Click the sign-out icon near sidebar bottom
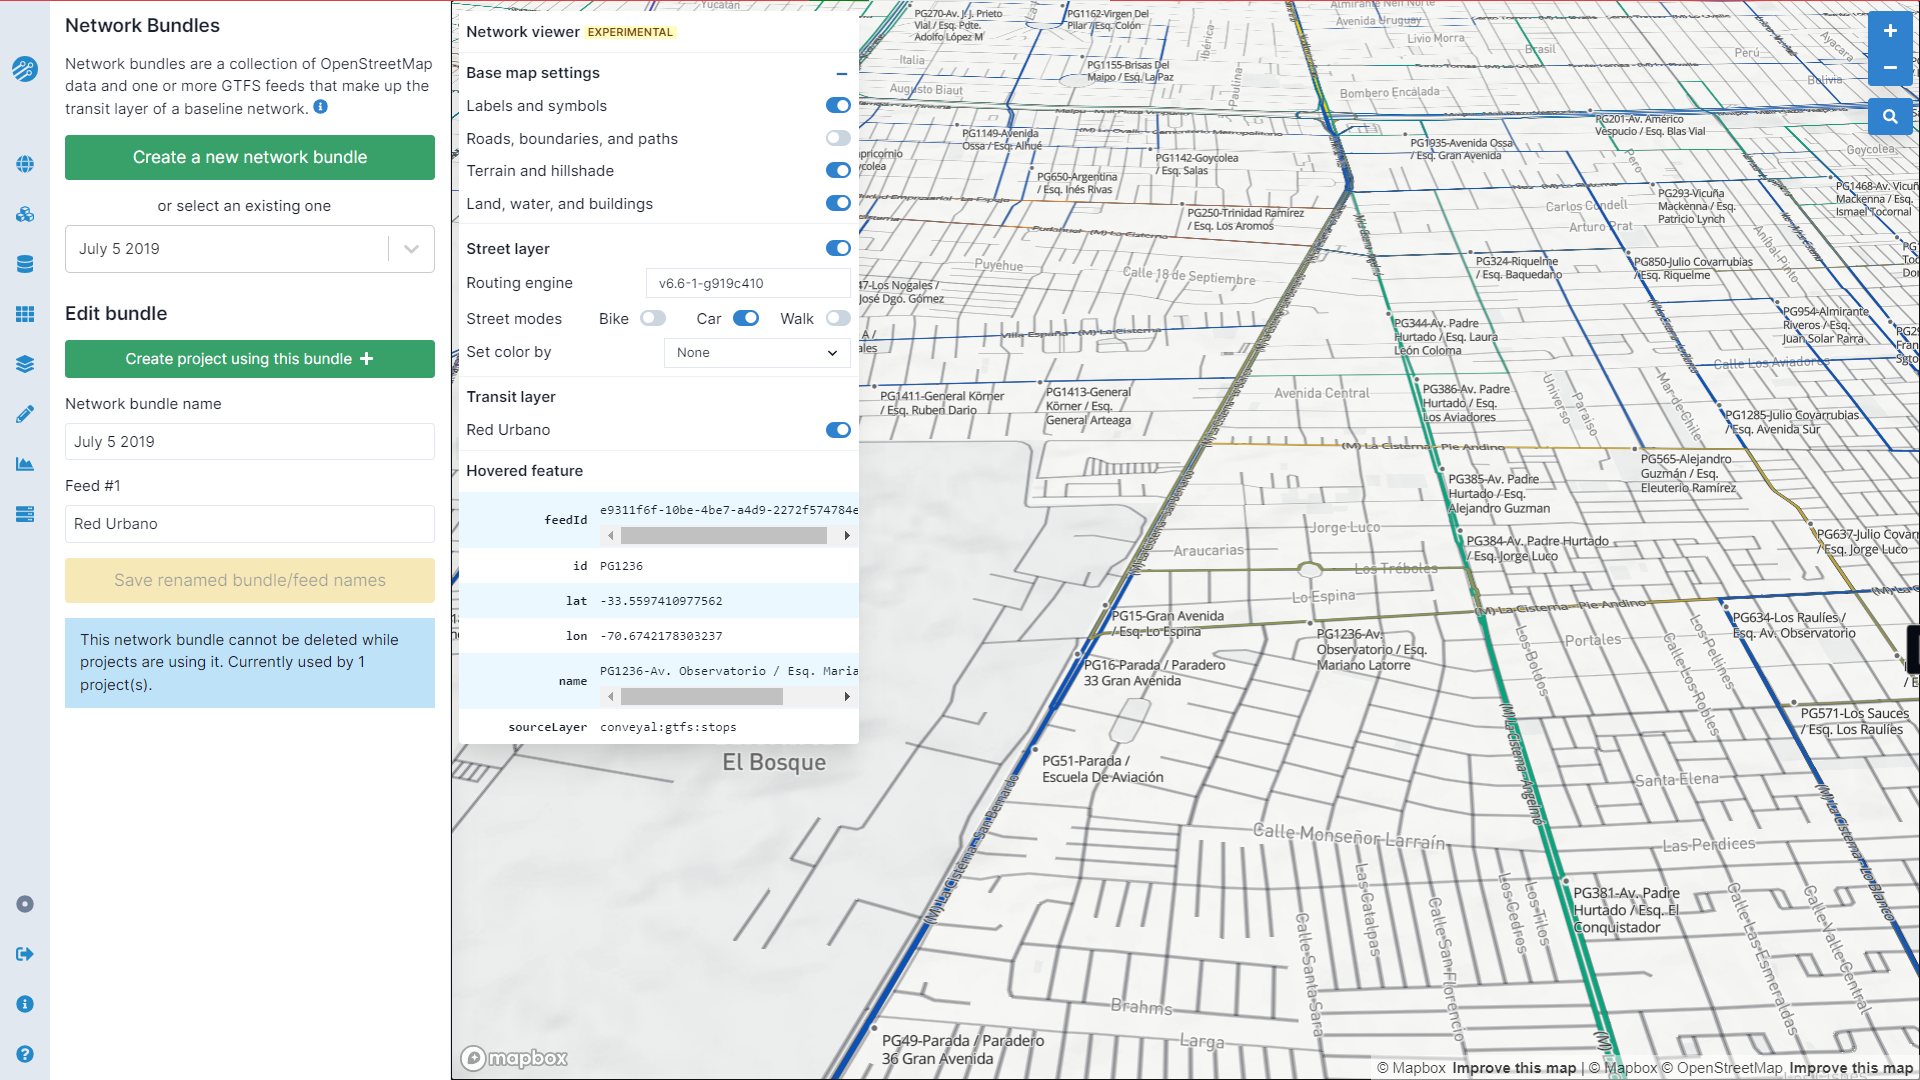The width and height of the screenshot is (1920, 1080). pyautogui.click(x=25, y=954)
